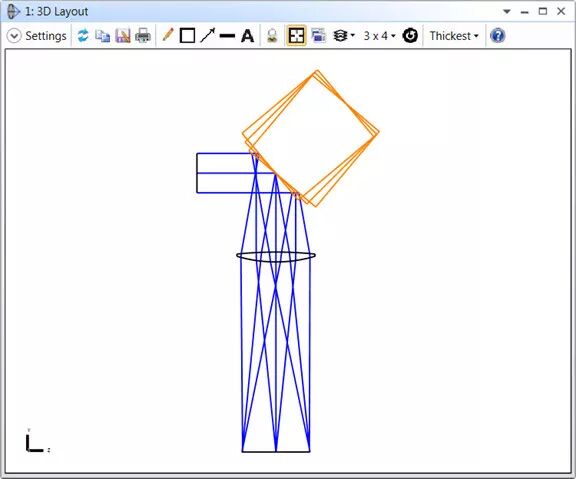Open the Thickest line thickness dropdown
The image size is (576, 479).
click(x=454, y=36)
